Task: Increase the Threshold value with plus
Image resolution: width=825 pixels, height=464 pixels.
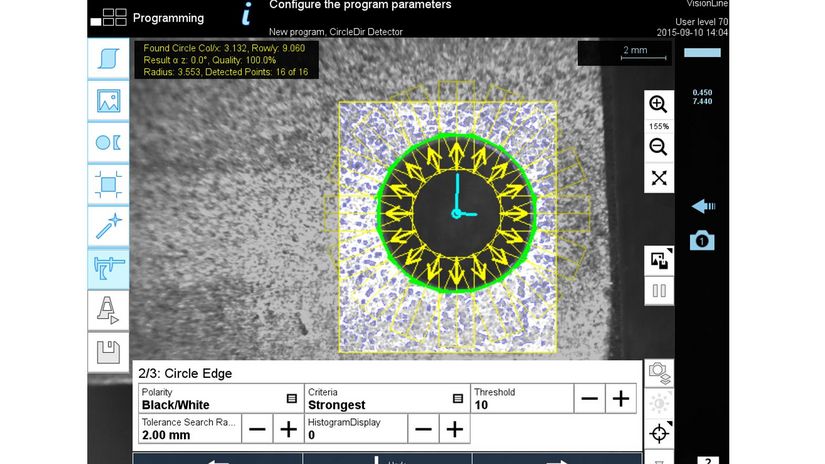Action: (x=621, y=399)
